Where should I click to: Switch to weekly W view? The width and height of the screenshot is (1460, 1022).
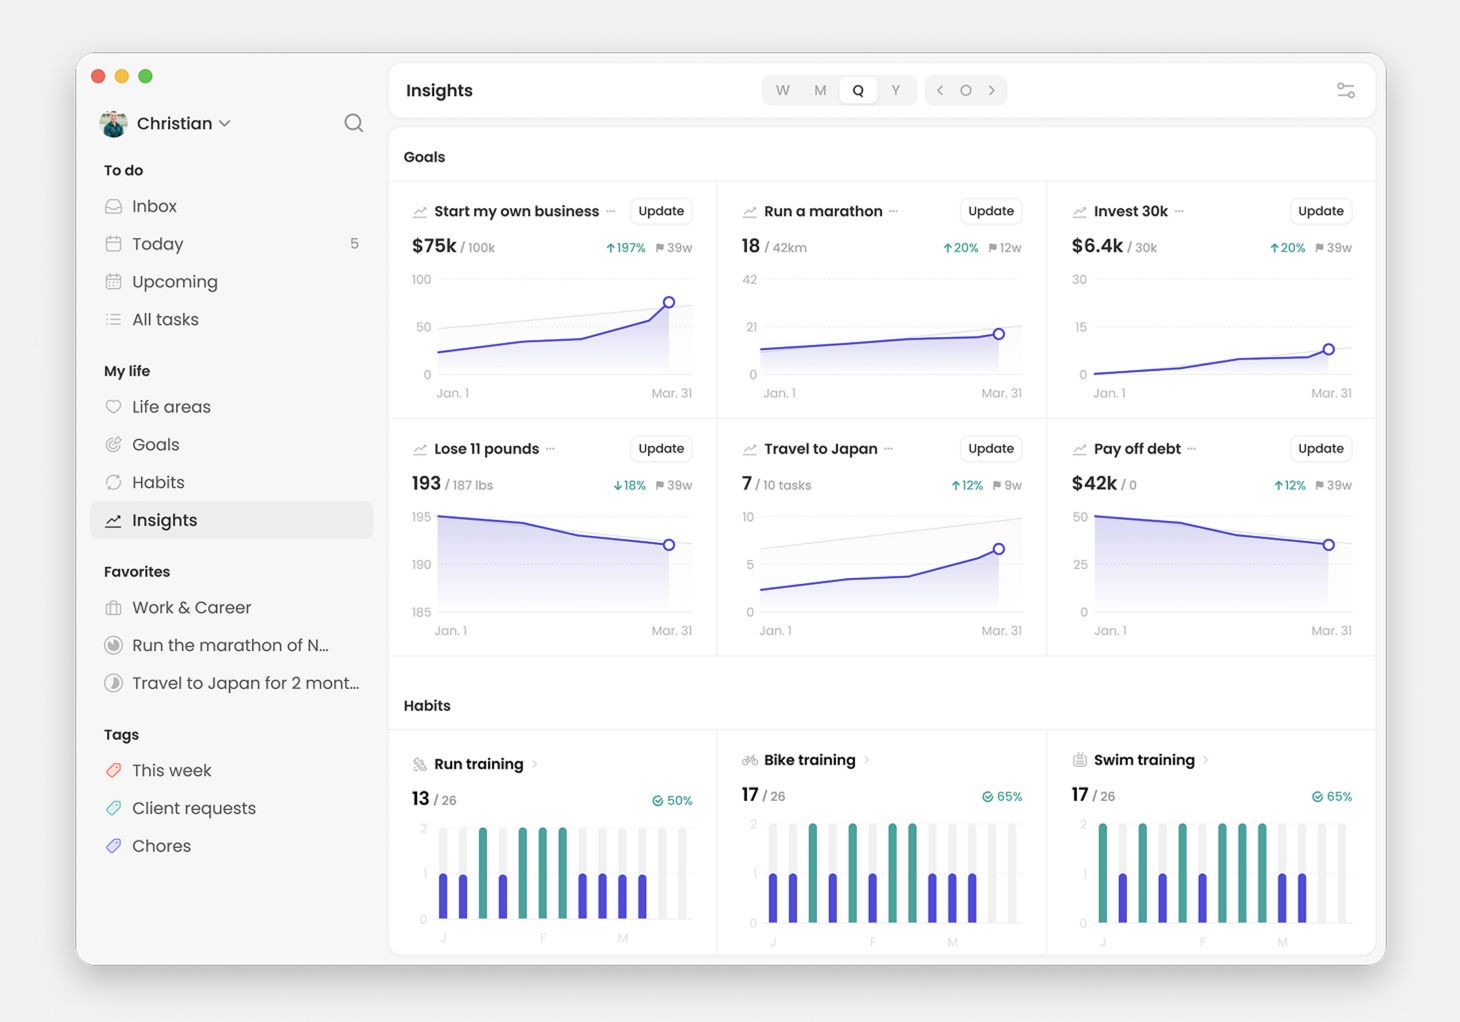coord(783,90)
